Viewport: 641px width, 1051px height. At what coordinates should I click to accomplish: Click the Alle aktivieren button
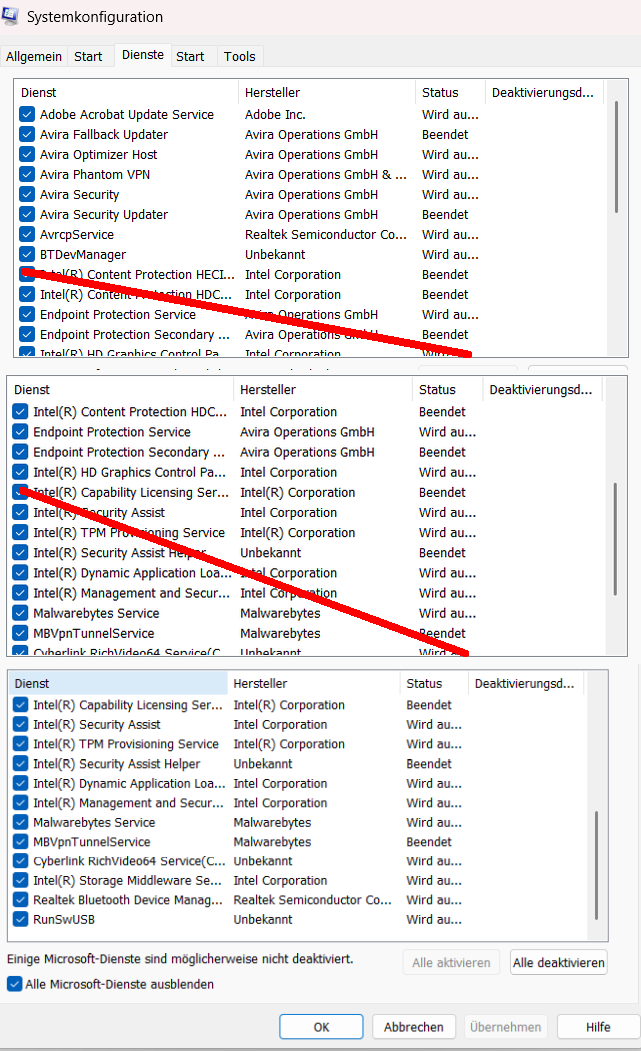[x=451, y=963]
